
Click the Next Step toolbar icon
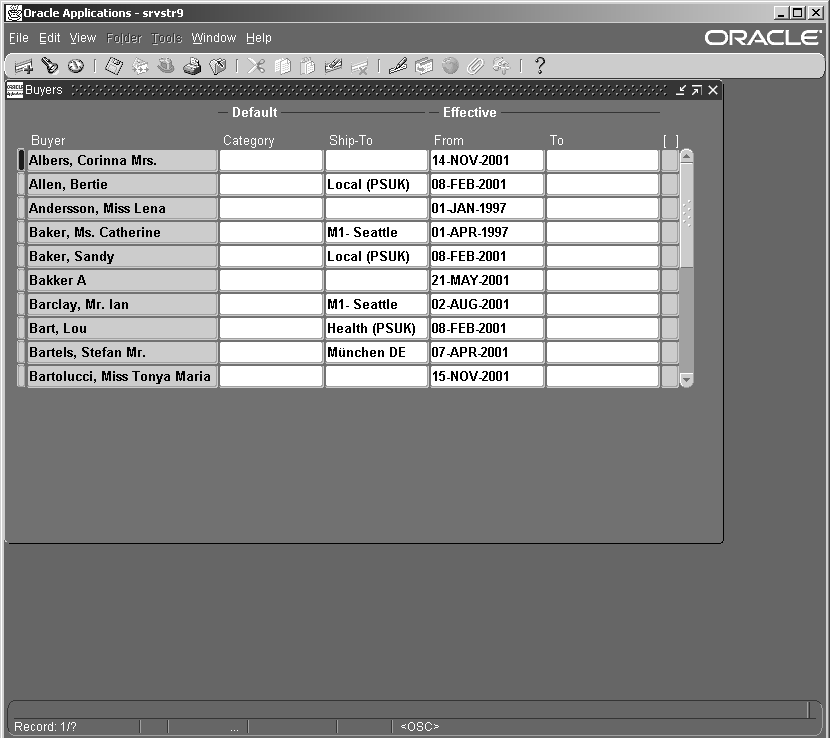[x=140, y=66]
